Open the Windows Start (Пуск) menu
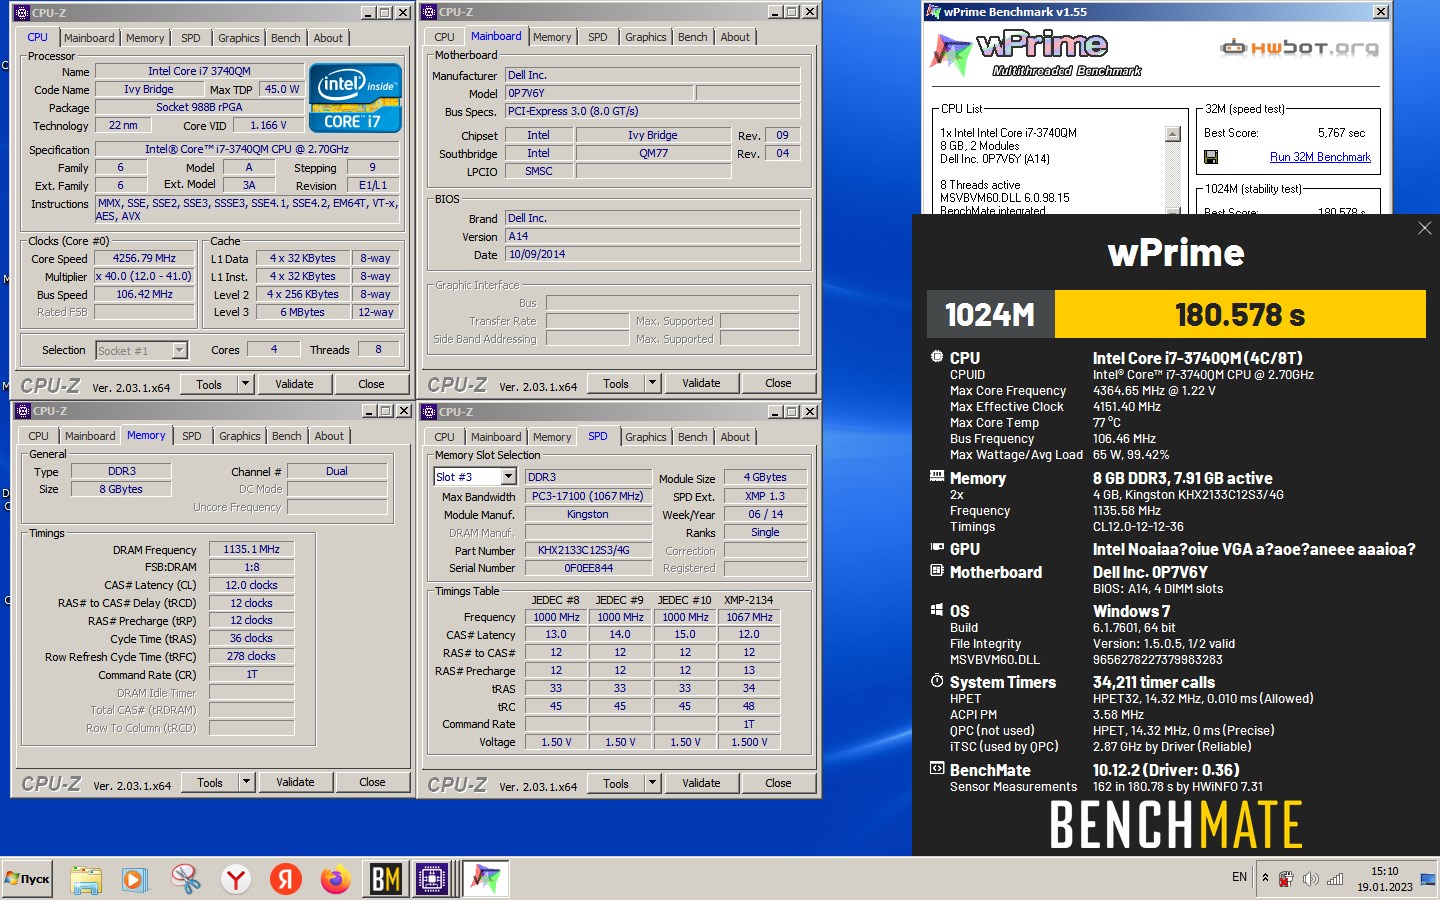 click(28, 879)
